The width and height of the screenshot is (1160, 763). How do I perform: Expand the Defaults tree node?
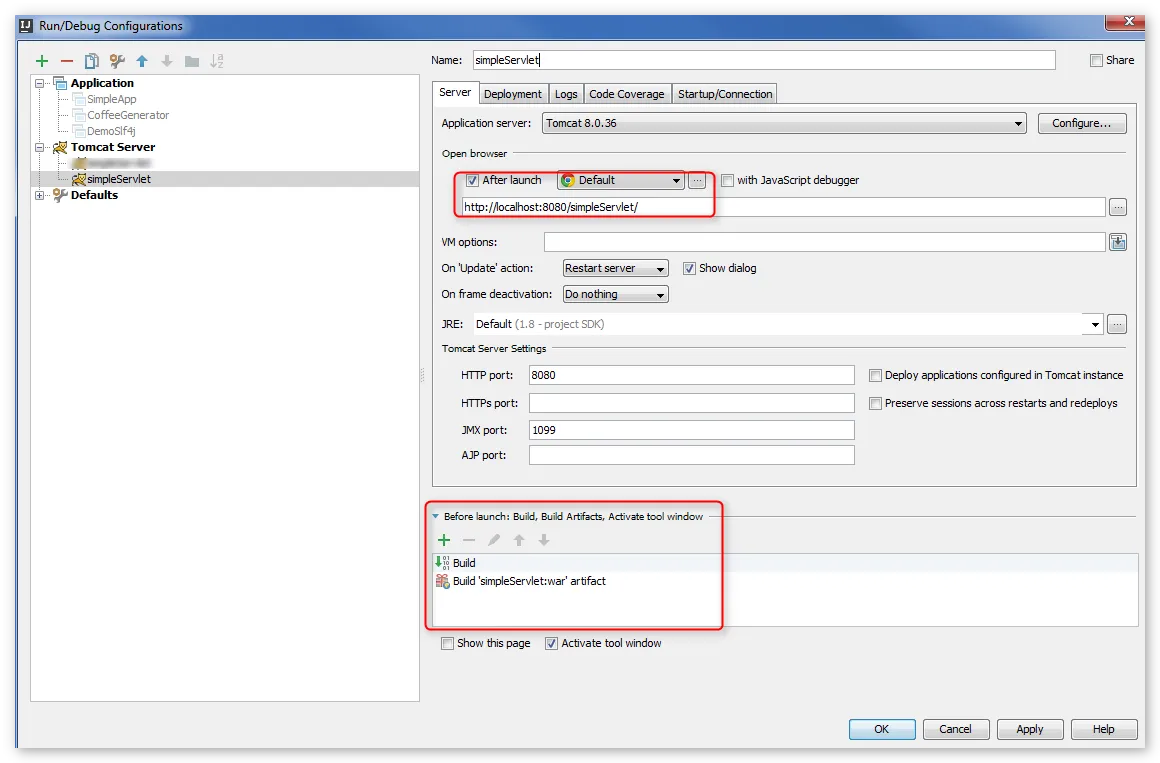pos(40,195)
